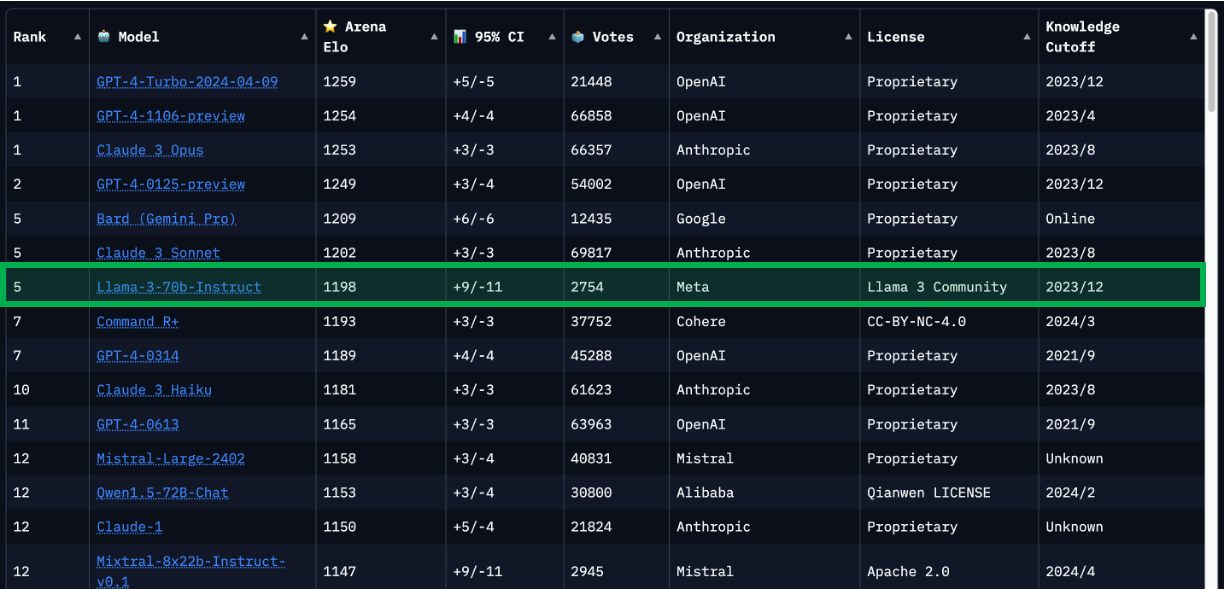The width and height of the screenshot is (1224, 590).
Task: Open the Bard (Gemini Pro) link
Action: pyautogui.click(x=166, y=218)
